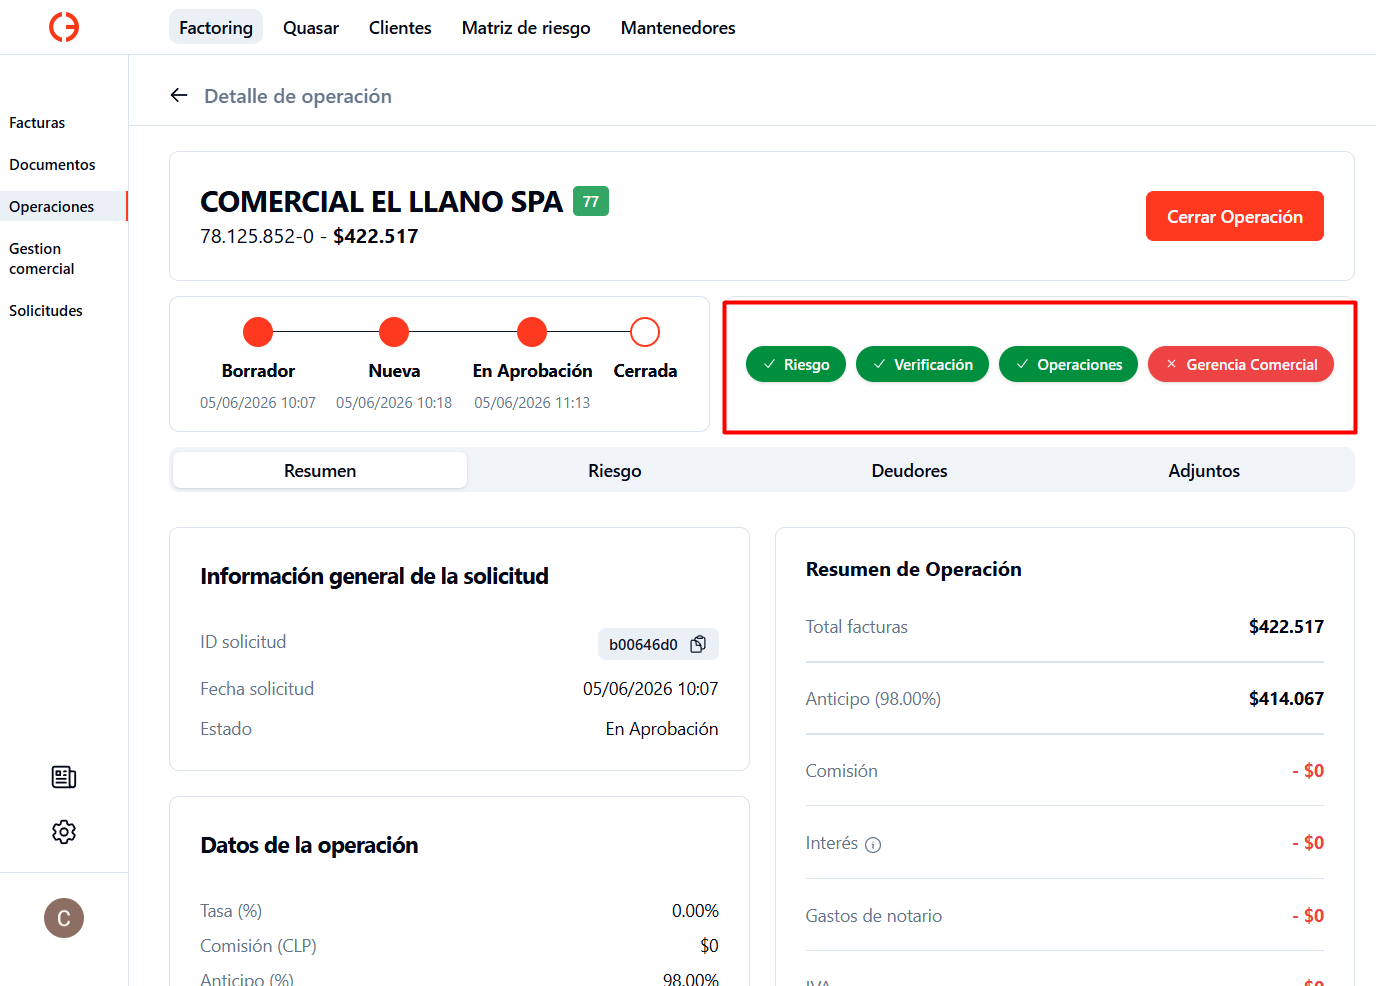Click the date 05/06/2026 11:13
The height and width of the screenshot is (986, 1376).
(x=532, y=402)
